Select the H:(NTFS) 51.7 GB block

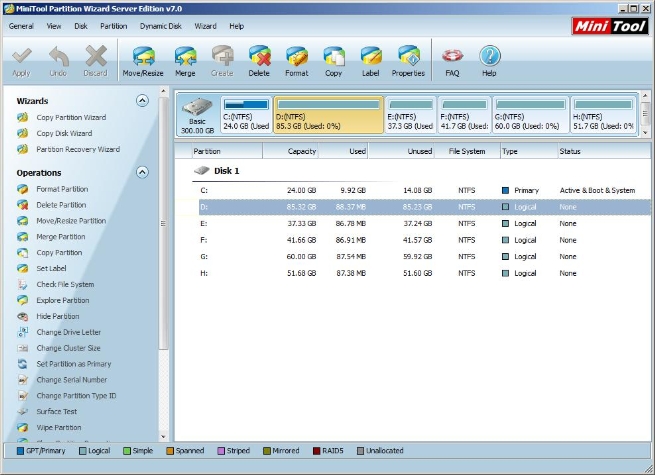(604, 115)
